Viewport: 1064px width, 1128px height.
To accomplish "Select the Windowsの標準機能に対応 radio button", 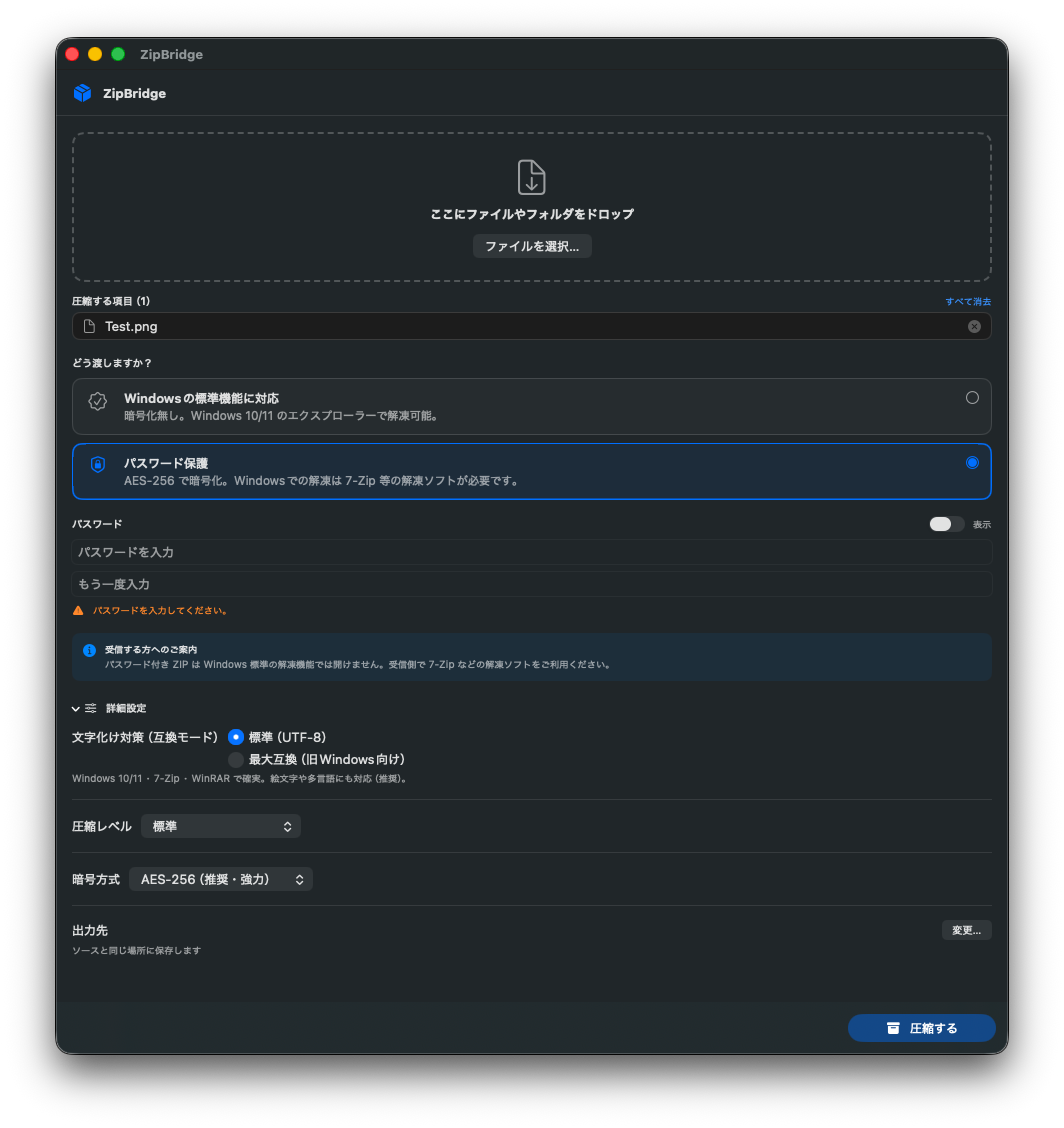I will 972,398.
